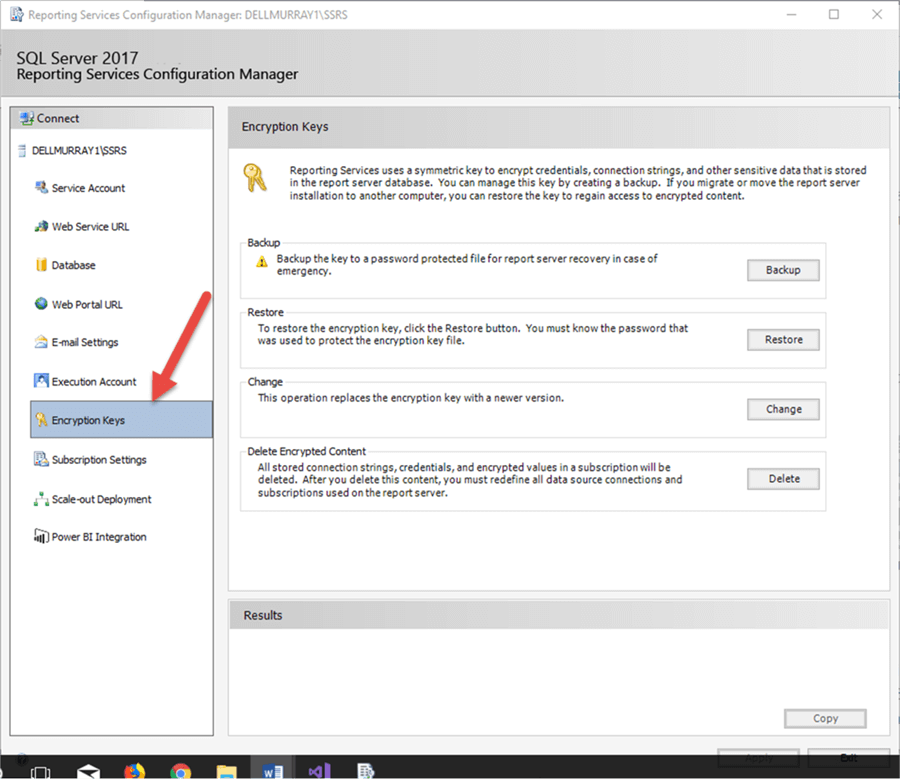
Task: Click the Backup button
Action: [783, 270]
